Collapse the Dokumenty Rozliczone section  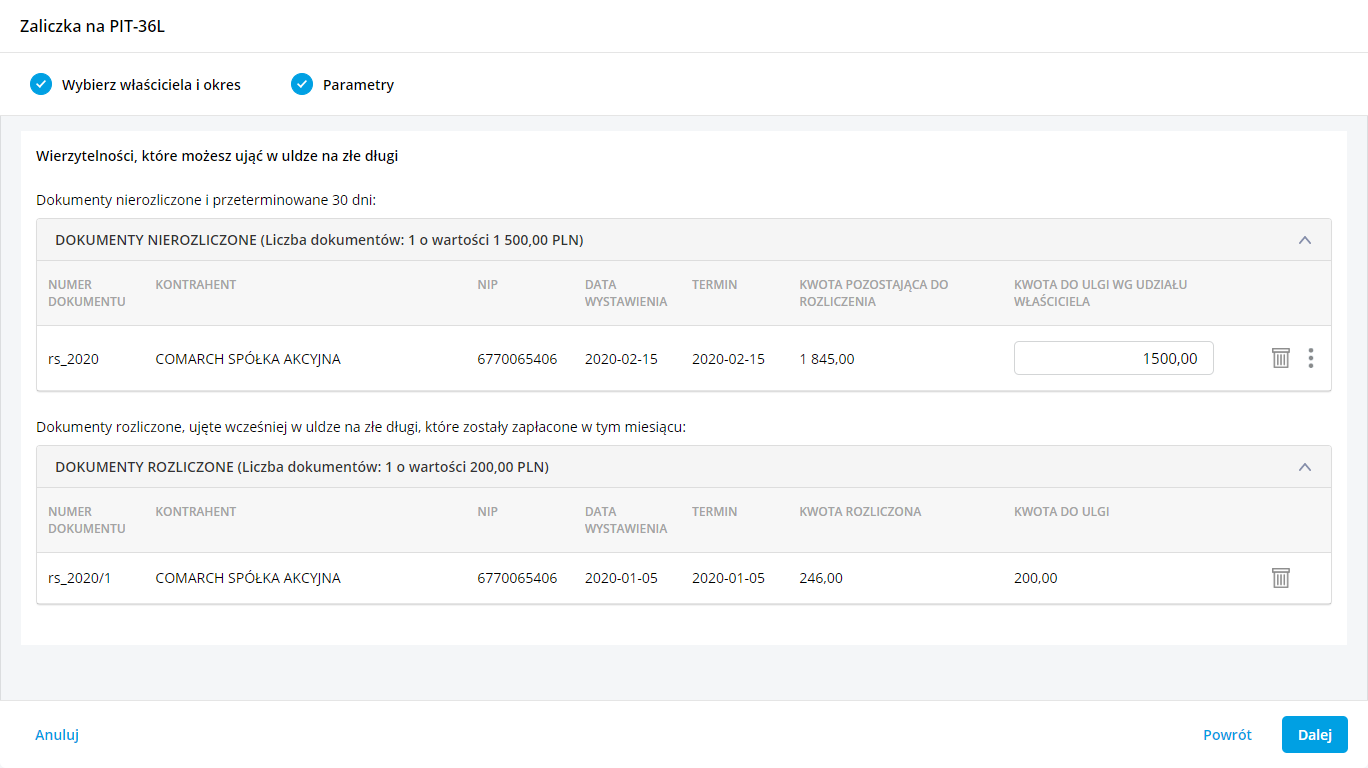tap(1304, 467)
